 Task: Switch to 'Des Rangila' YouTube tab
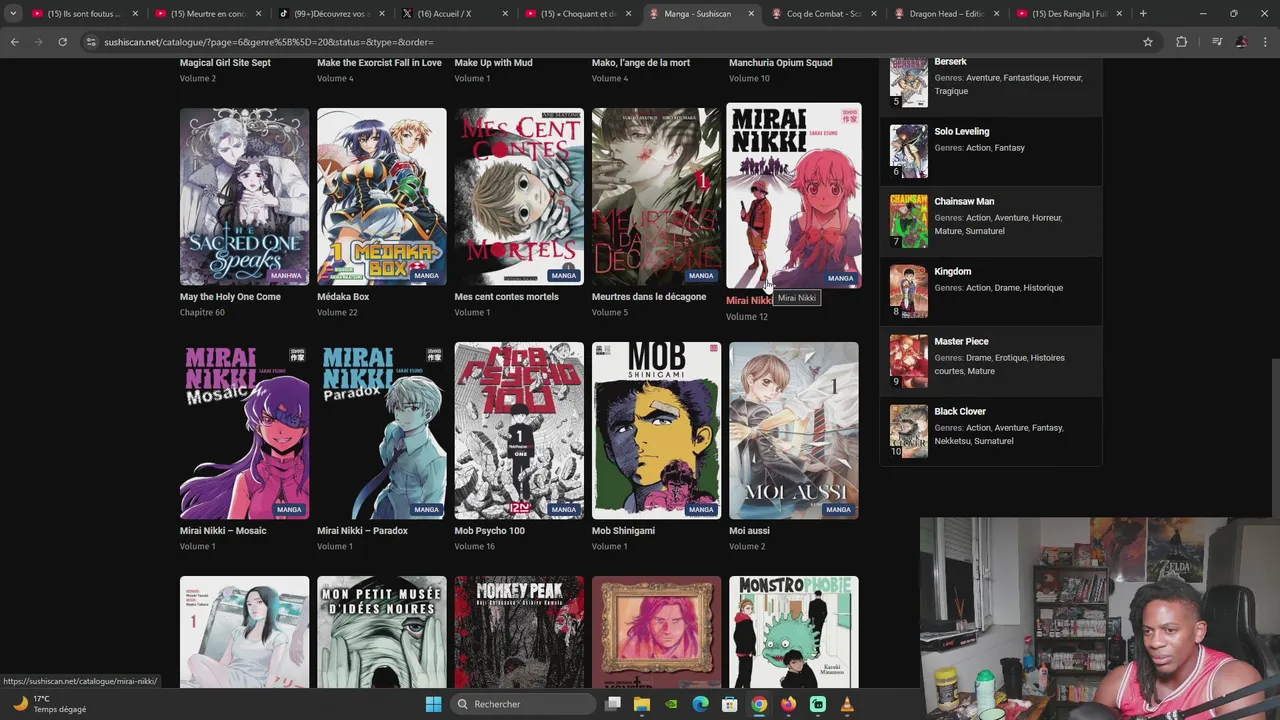pyautogui.click(x=1068, y=14)
